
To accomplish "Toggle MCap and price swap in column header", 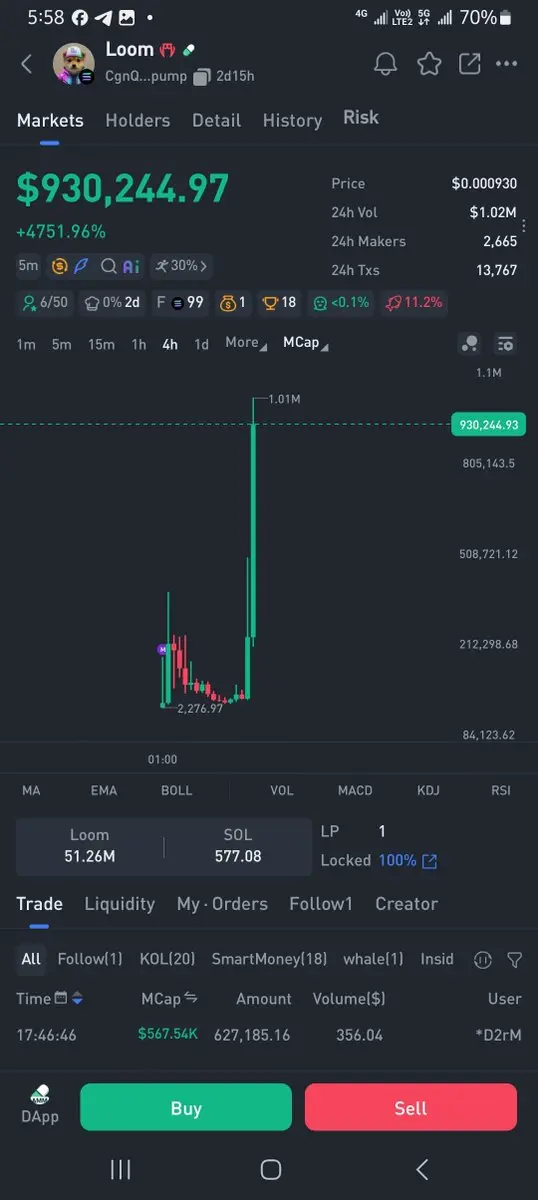I will 191,998.
